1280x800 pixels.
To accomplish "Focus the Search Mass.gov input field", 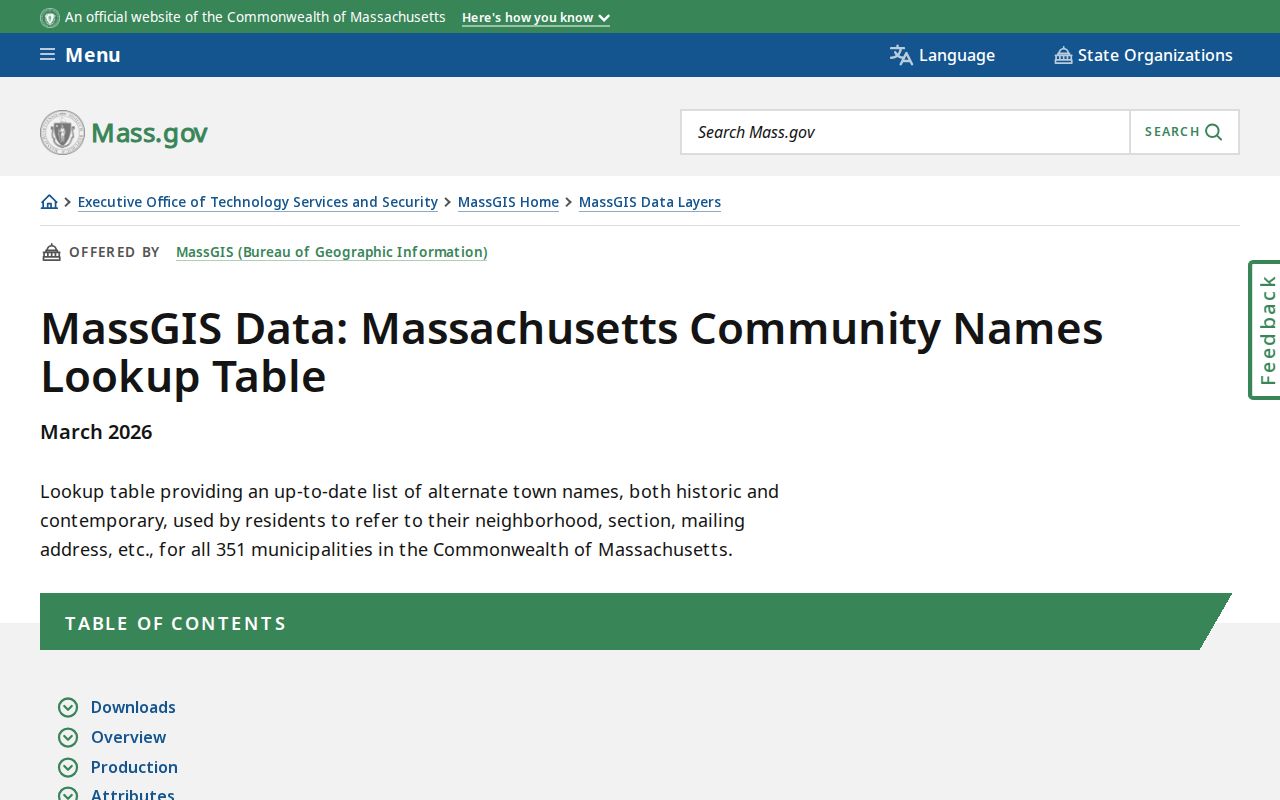I will (906, 132).
